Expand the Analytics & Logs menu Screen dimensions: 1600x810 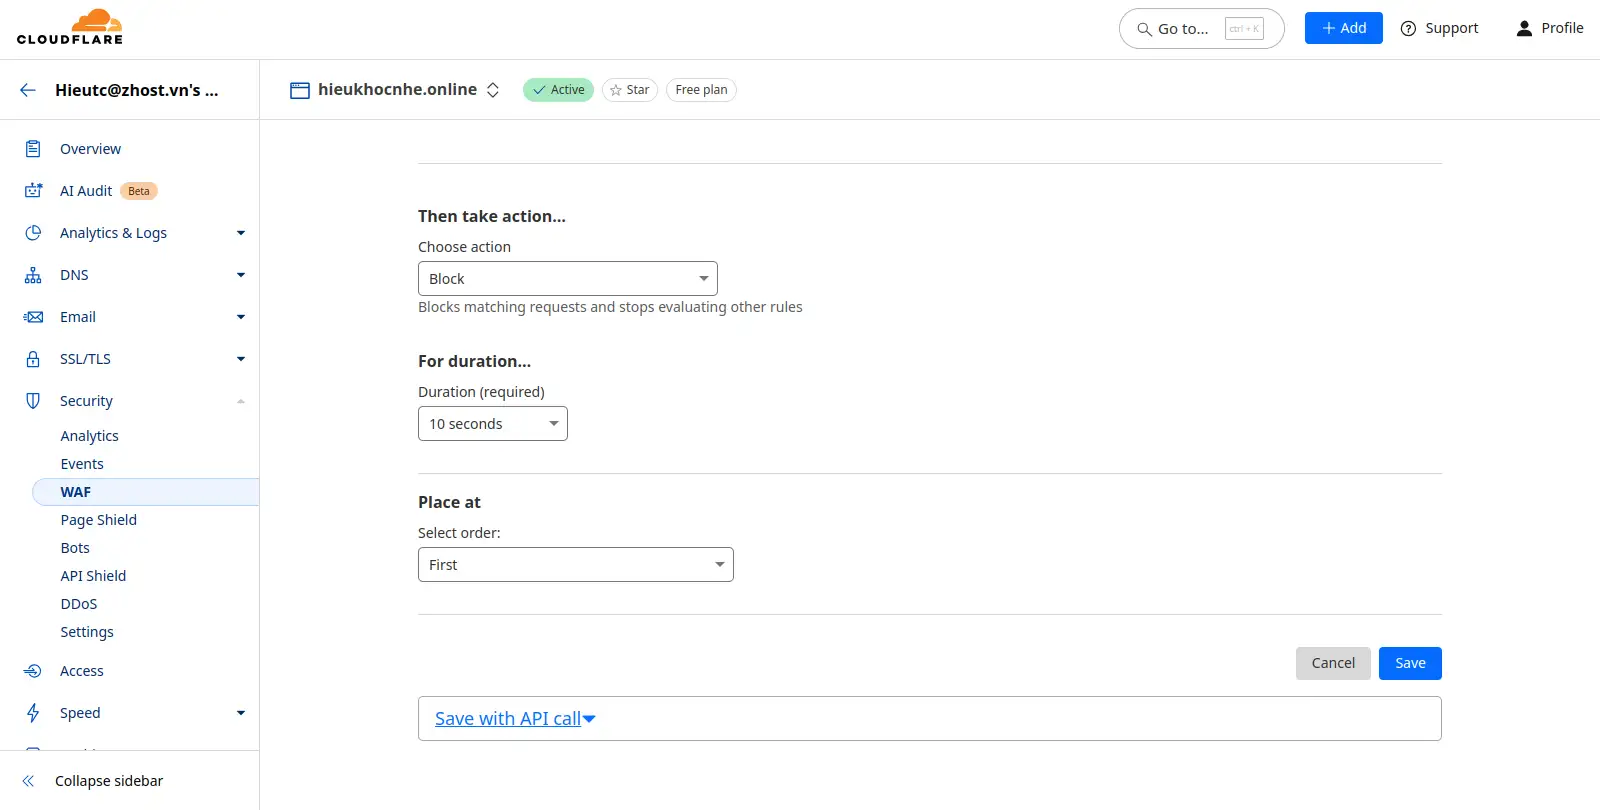(113, 233)
